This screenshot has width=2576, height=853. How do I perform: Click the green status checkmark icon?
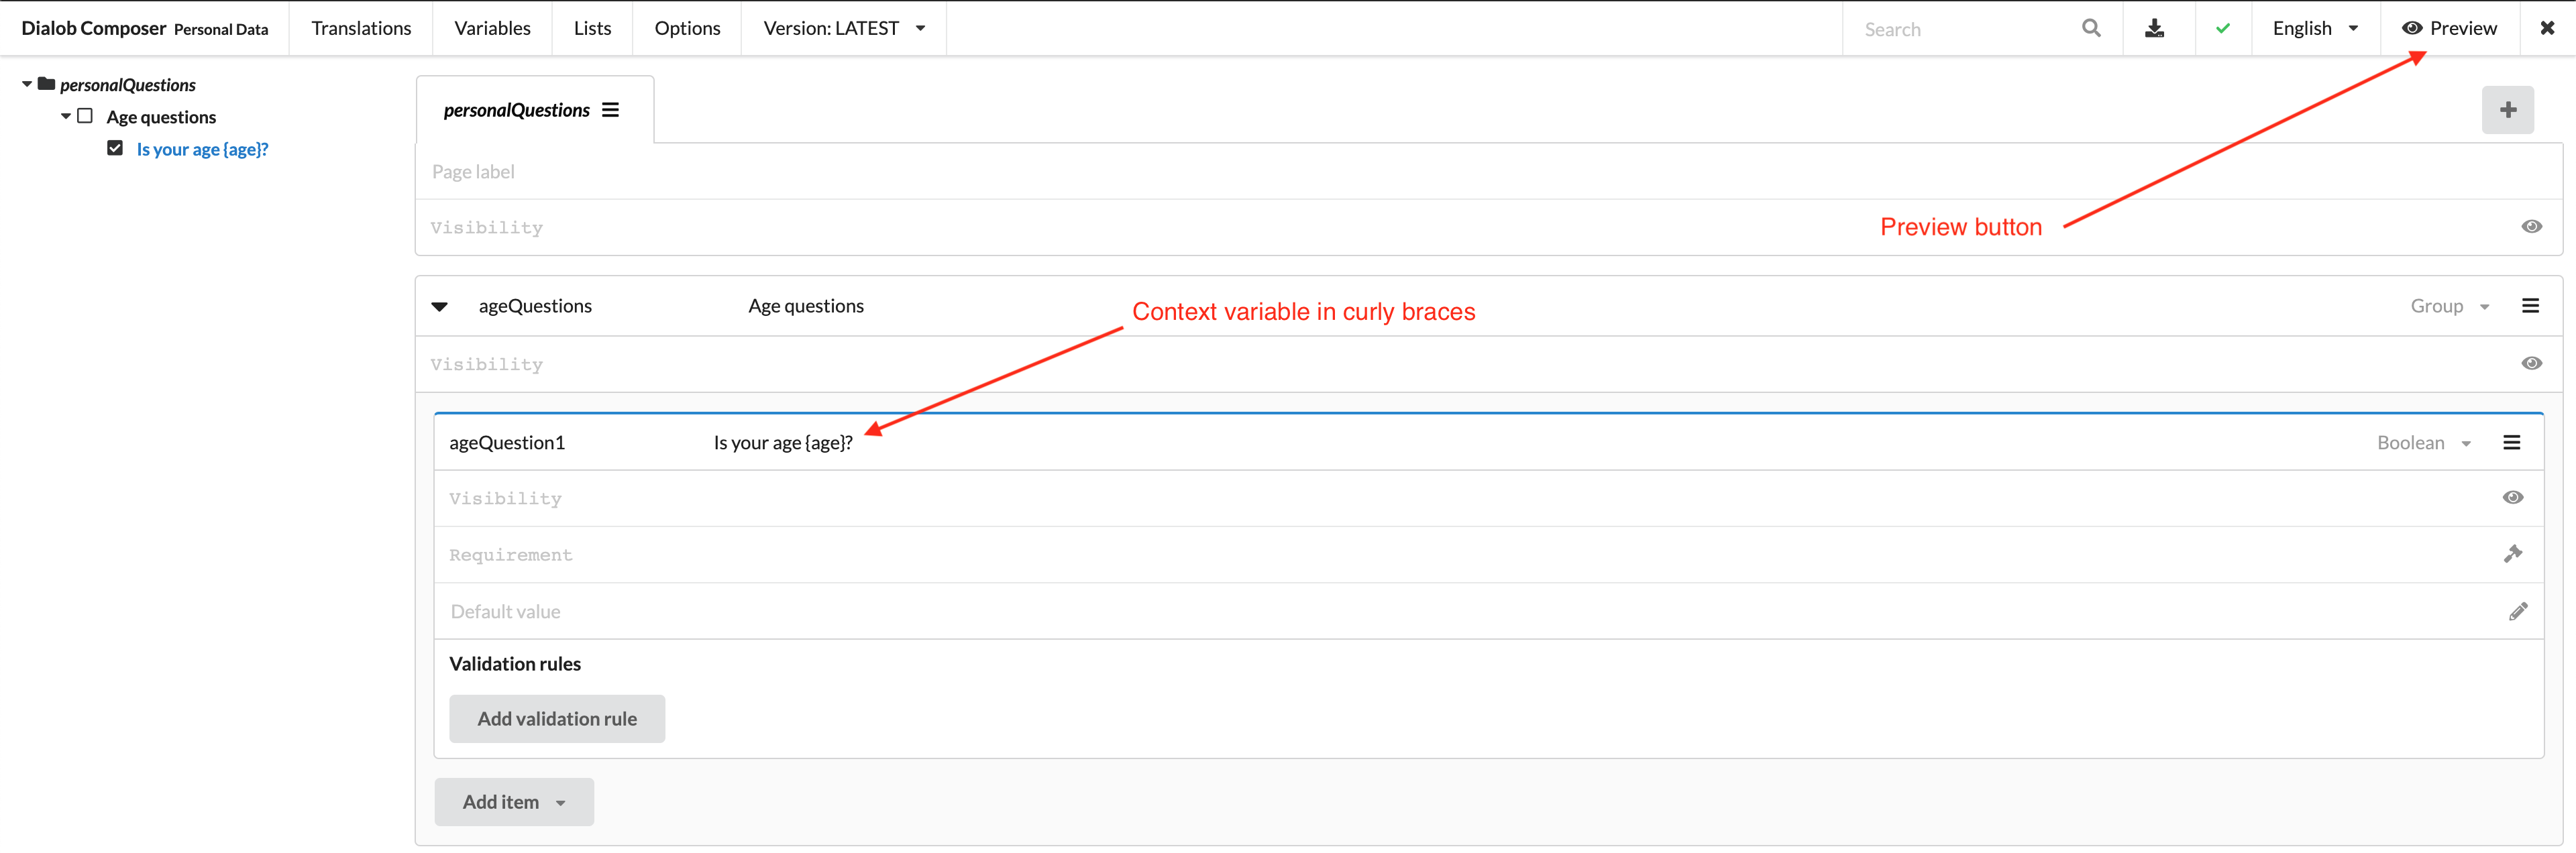click(2223, 28)
